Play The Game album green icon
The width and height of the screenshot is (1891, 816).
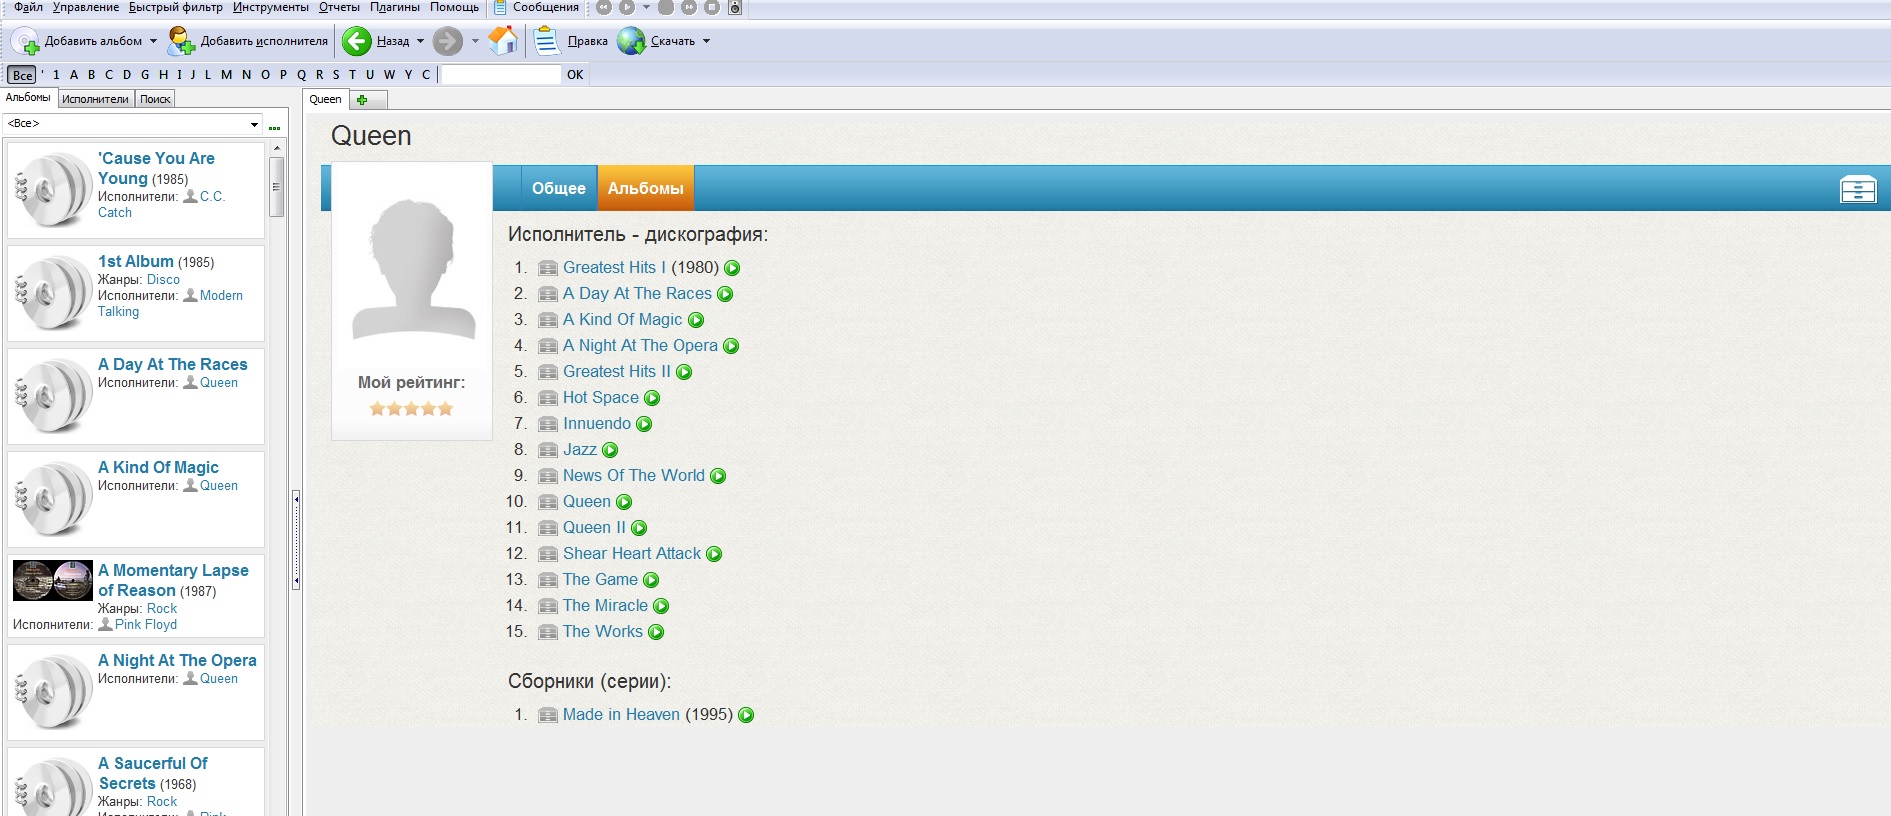pyautogui.click(x=651, y=580)
